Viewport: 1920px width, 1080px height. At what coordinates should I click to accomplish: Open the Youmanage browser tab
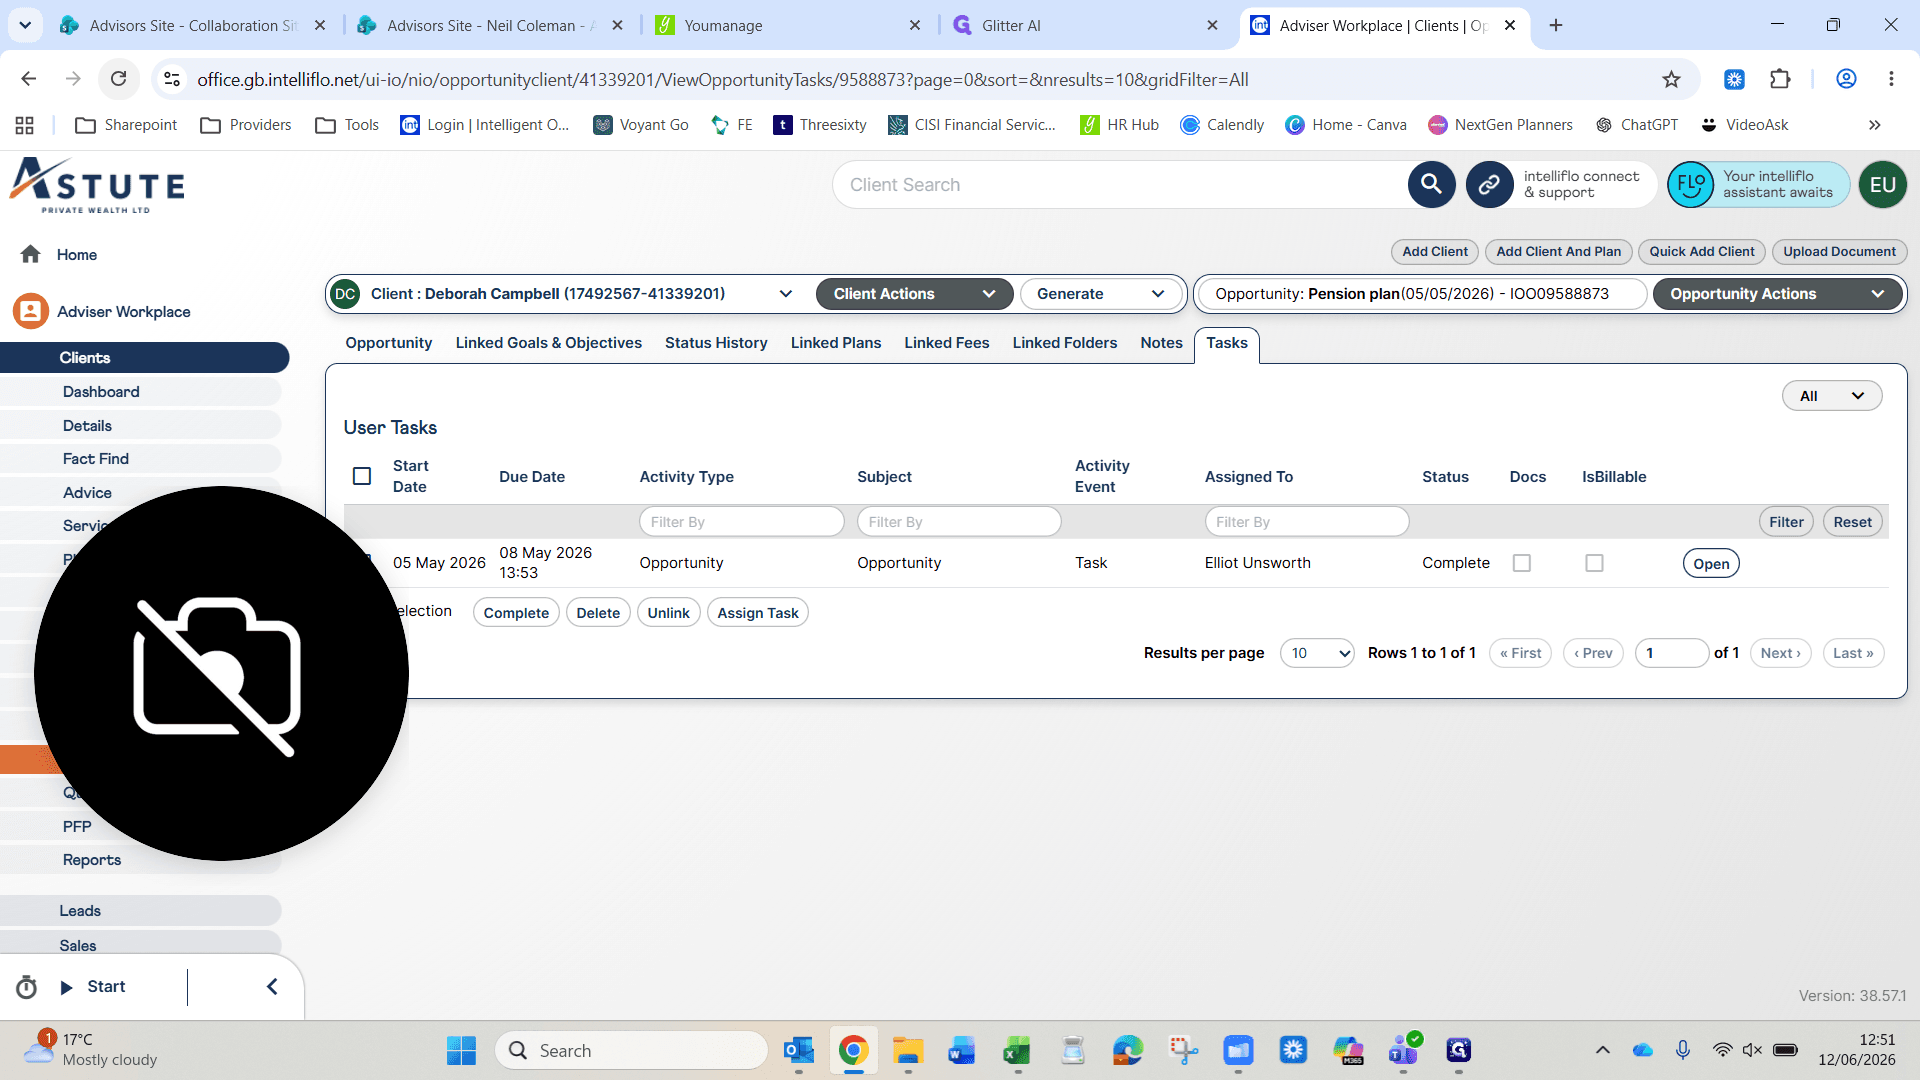(788, 25)
